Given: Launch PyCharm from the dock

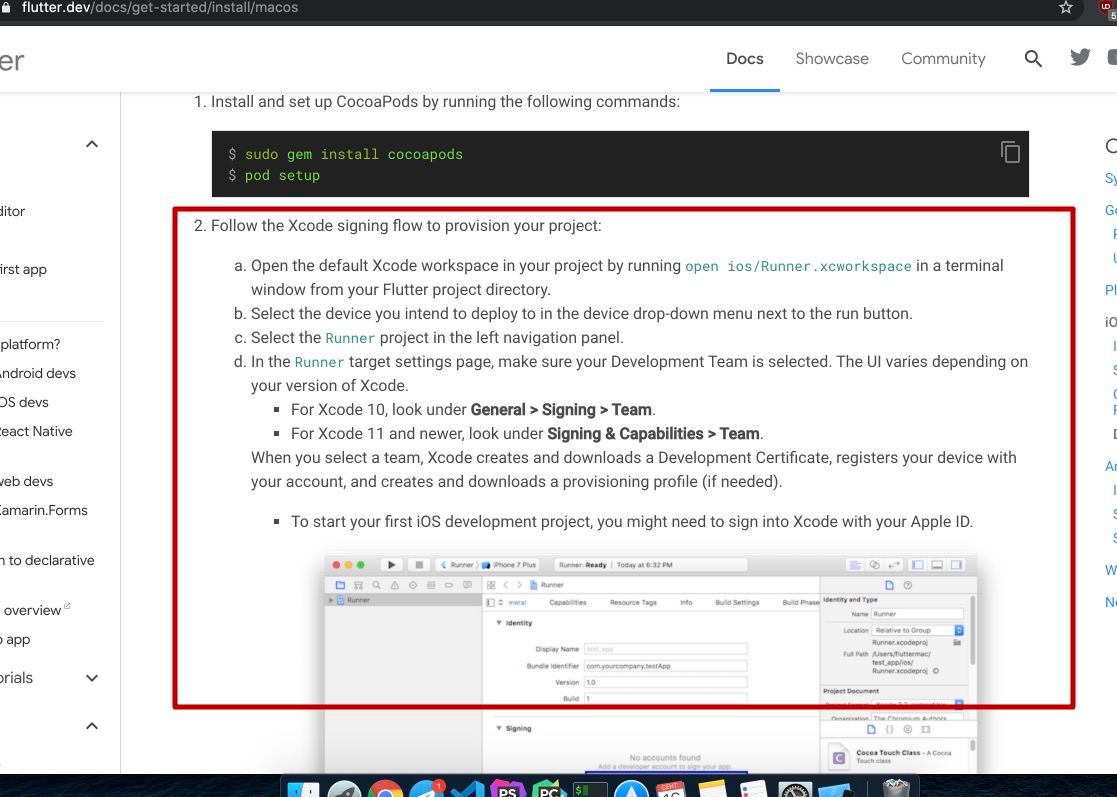Looking at the screenshot, I should tap(549, 788).
